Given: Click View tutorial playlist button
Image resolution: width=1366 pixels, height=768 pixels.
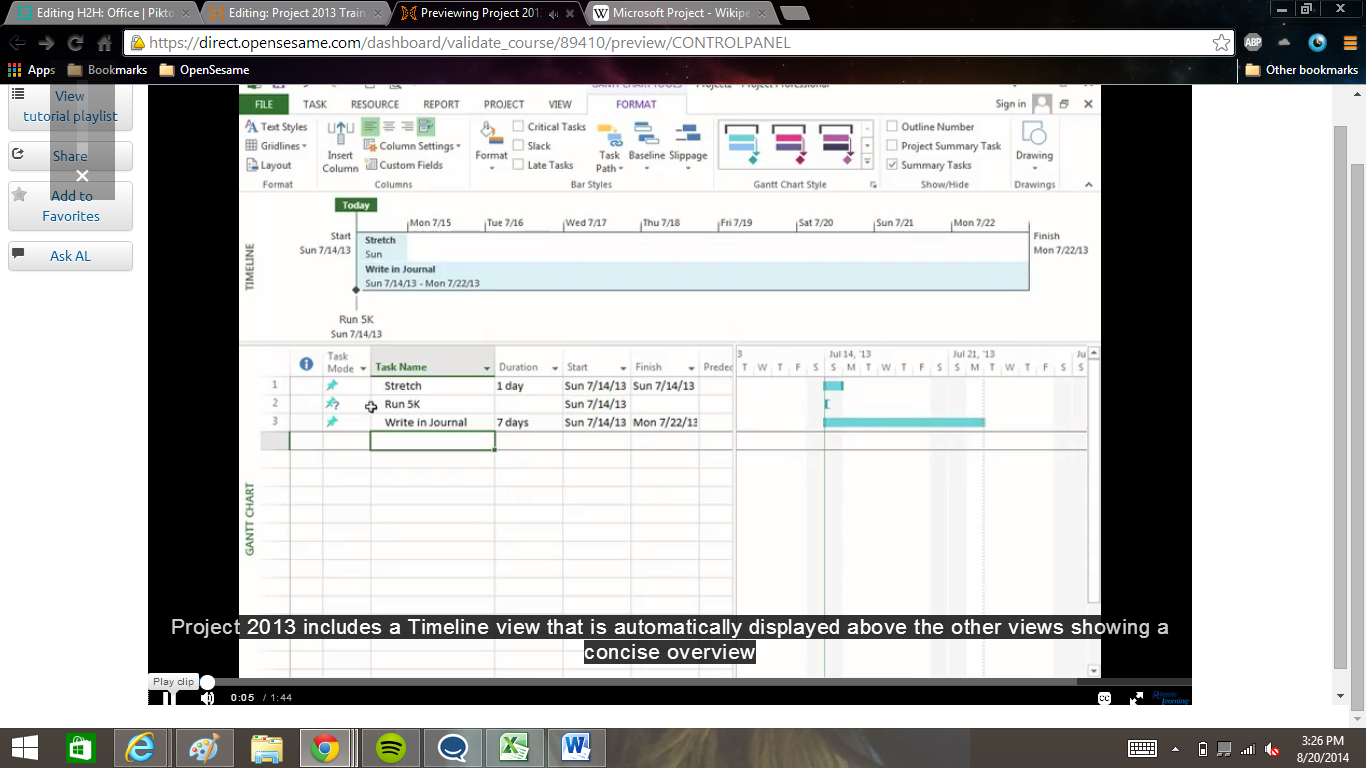Looking at the screenshot, I should [70, 106].
